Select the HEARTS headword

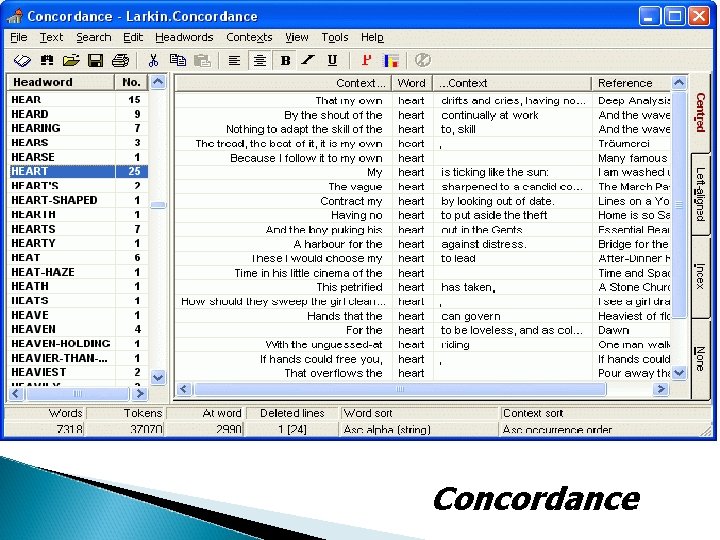pyautogui.click(x=77, y=229)
